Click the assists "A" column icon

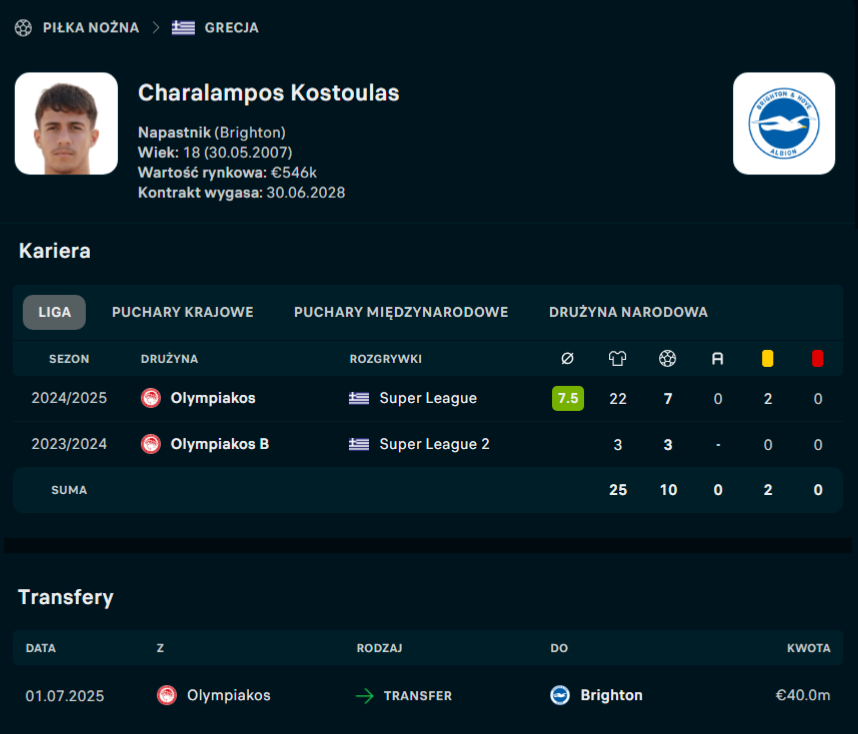pyautogui.click(x=718, y=358)
